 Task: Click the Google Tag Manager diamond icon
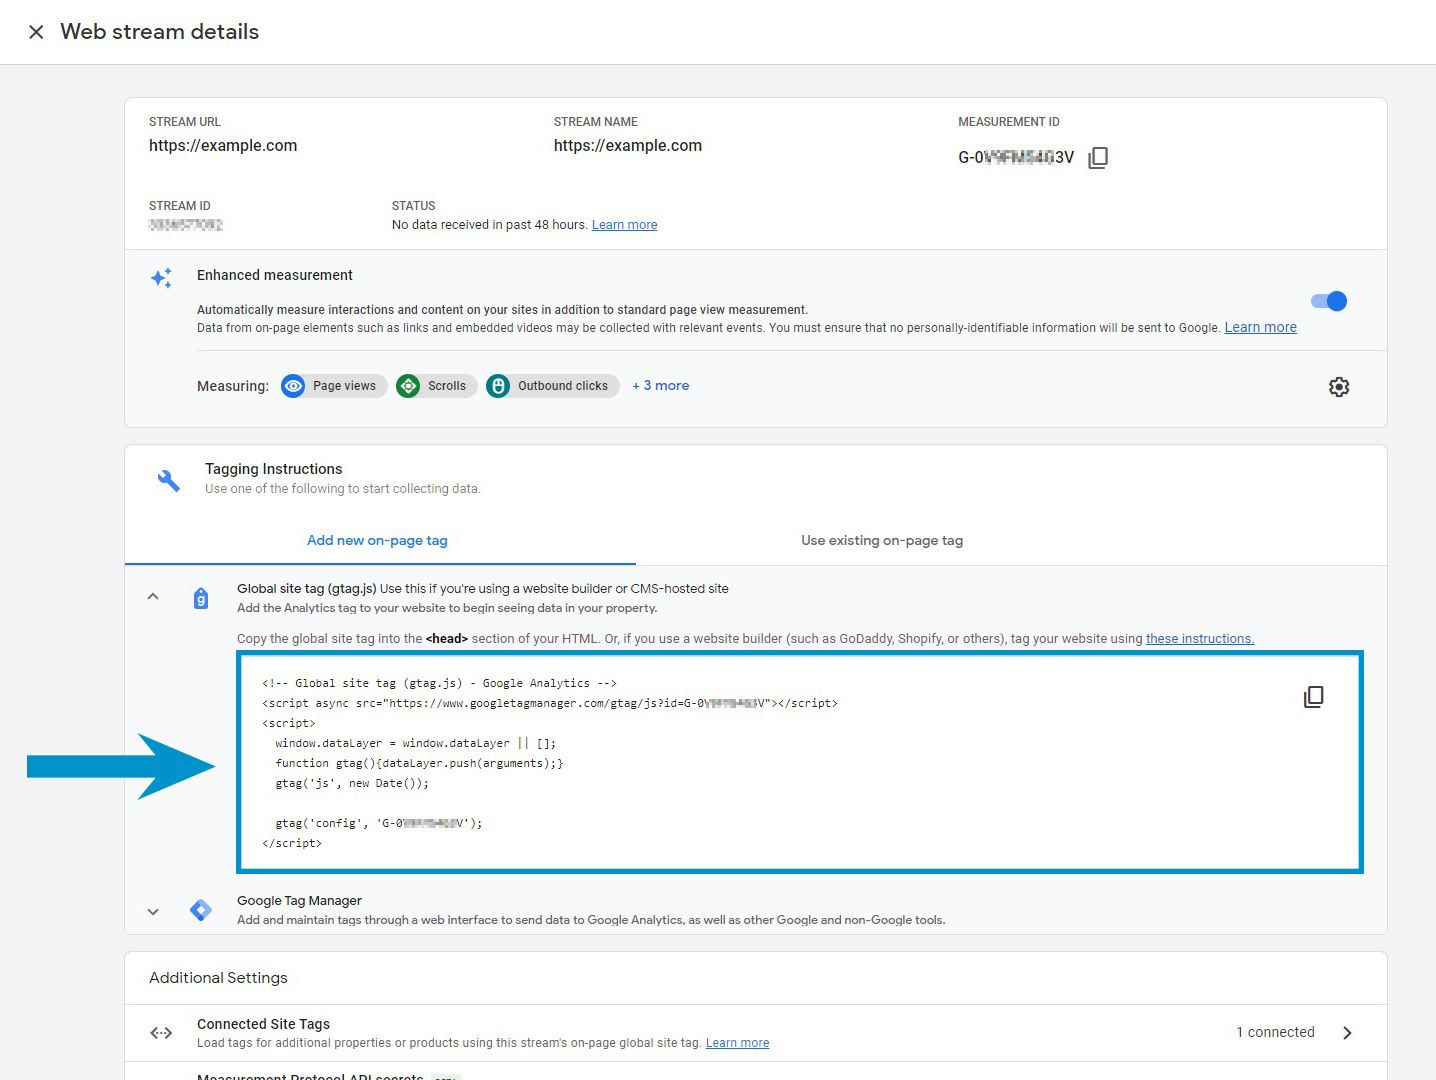(x=201, y=910)
